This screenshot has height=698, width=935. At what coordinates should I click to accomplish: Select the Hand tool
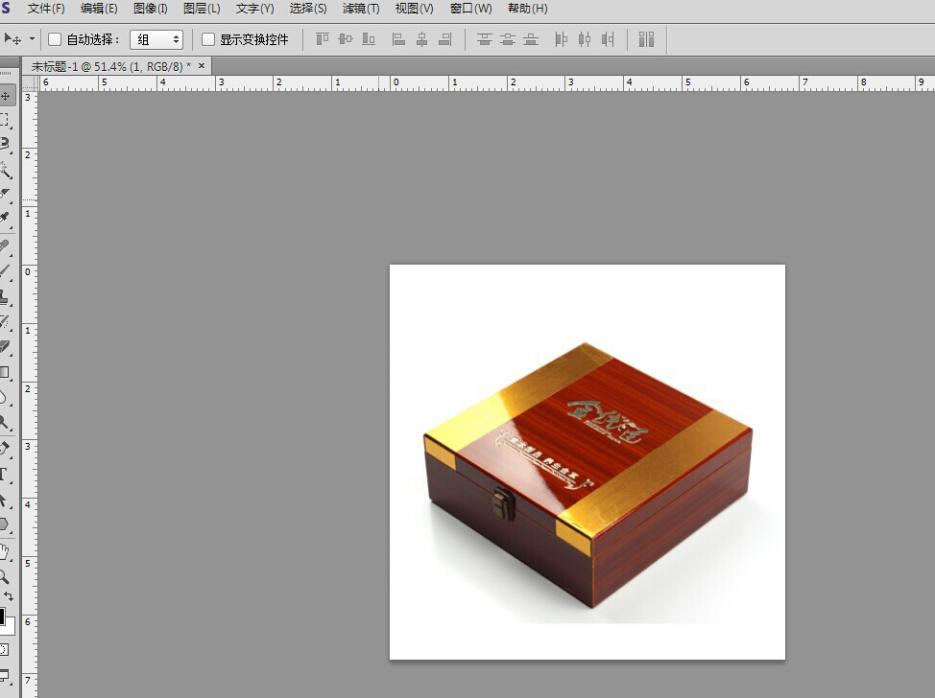(5, 551)
